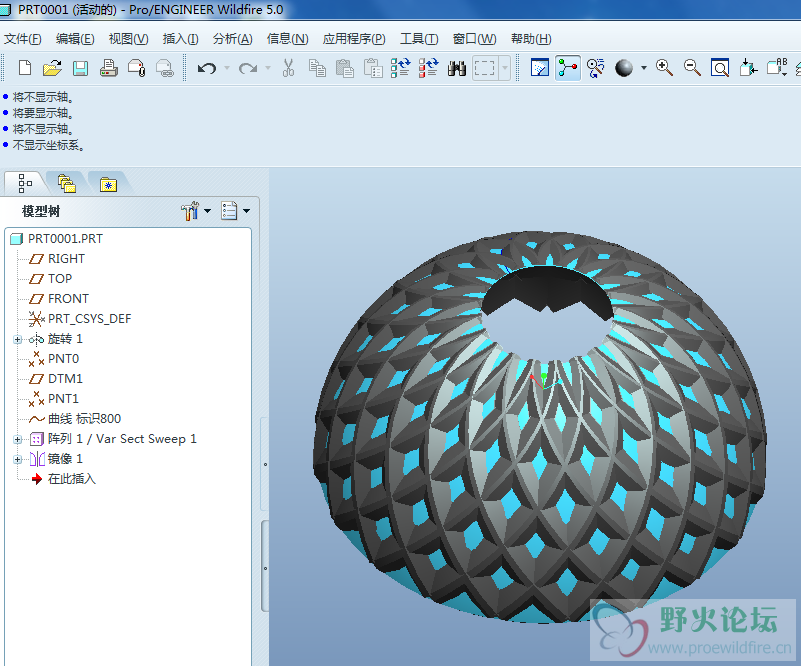Open the 插入(I) menu
Screen dimensions: 801x666
180,39
